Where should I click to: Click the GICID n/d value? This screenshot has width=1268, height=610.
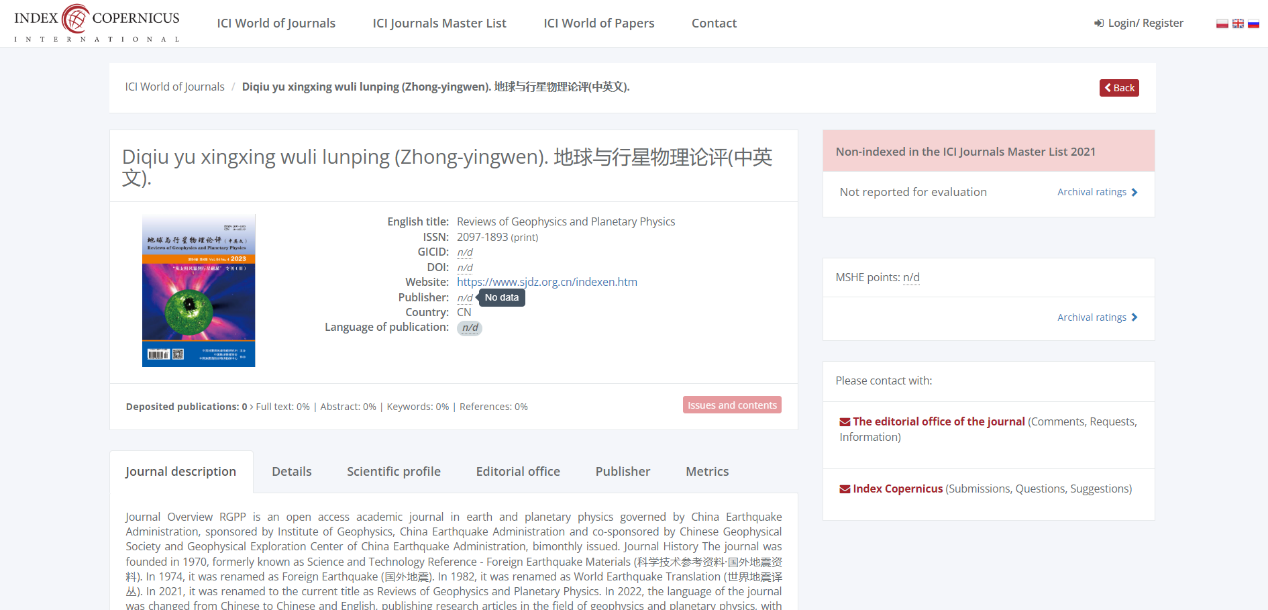pos(465,252)
